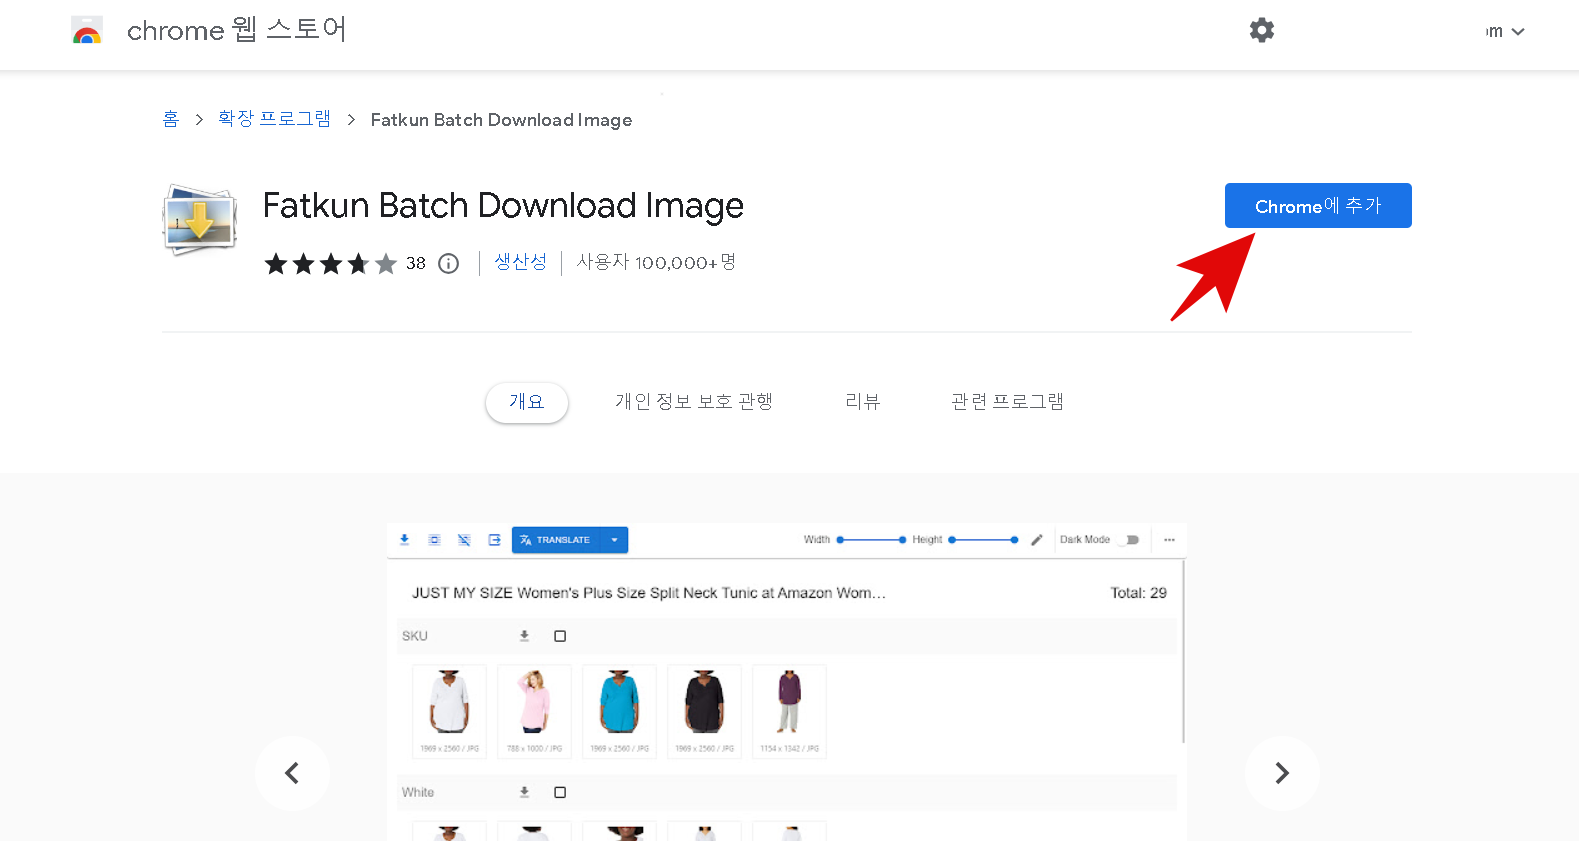Image resolution: width=1579 pixels, height=841 pixels.
Task: Click the Fatkun extension icon image
Action: pos(200,220)
